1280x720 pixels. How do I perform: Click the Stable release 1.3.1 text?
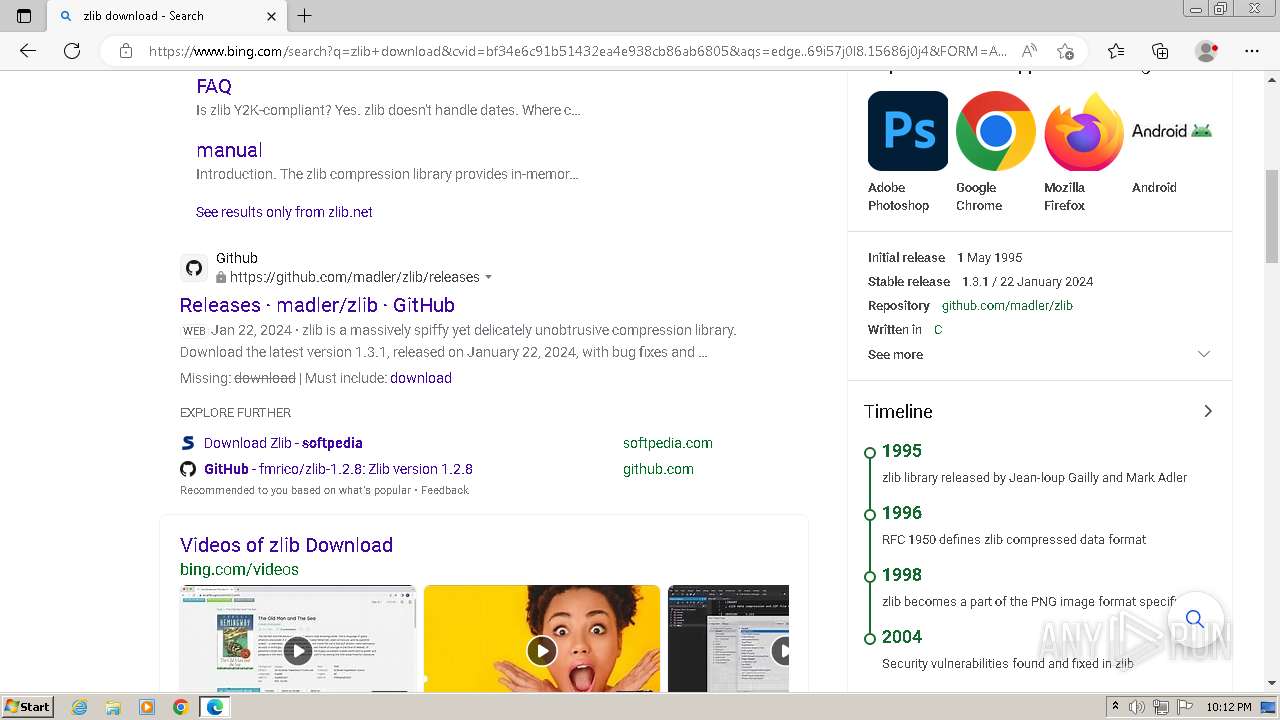point(980,282)
